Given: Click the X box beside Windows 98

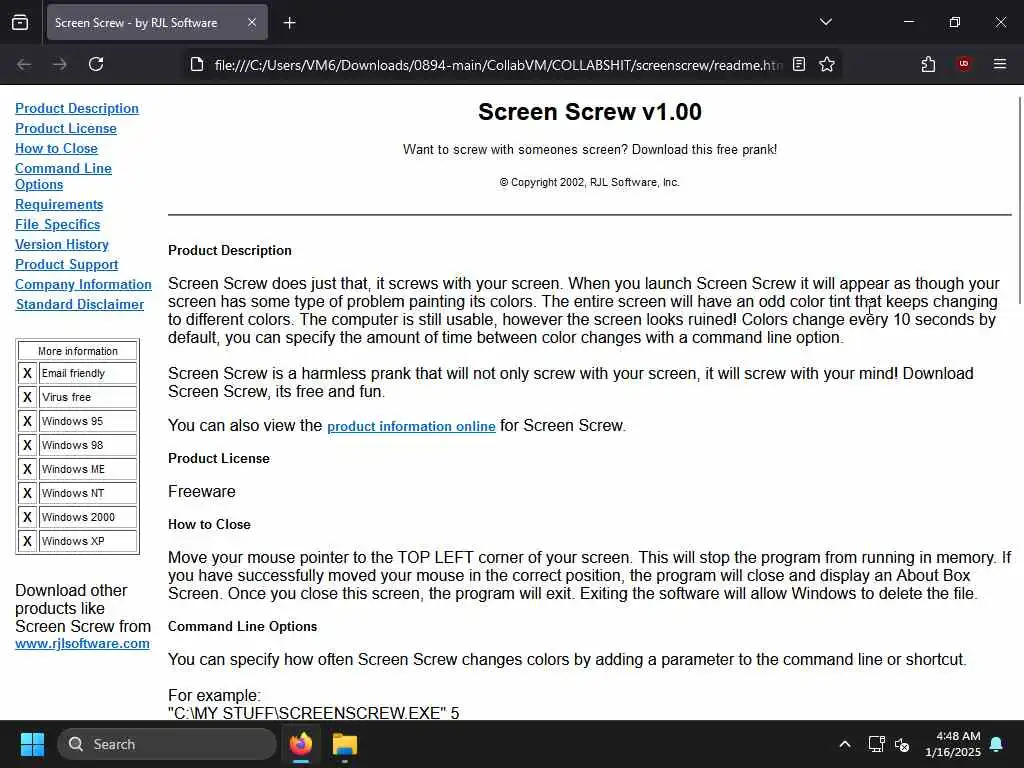Looking at the screenshot, I should 27,445.
